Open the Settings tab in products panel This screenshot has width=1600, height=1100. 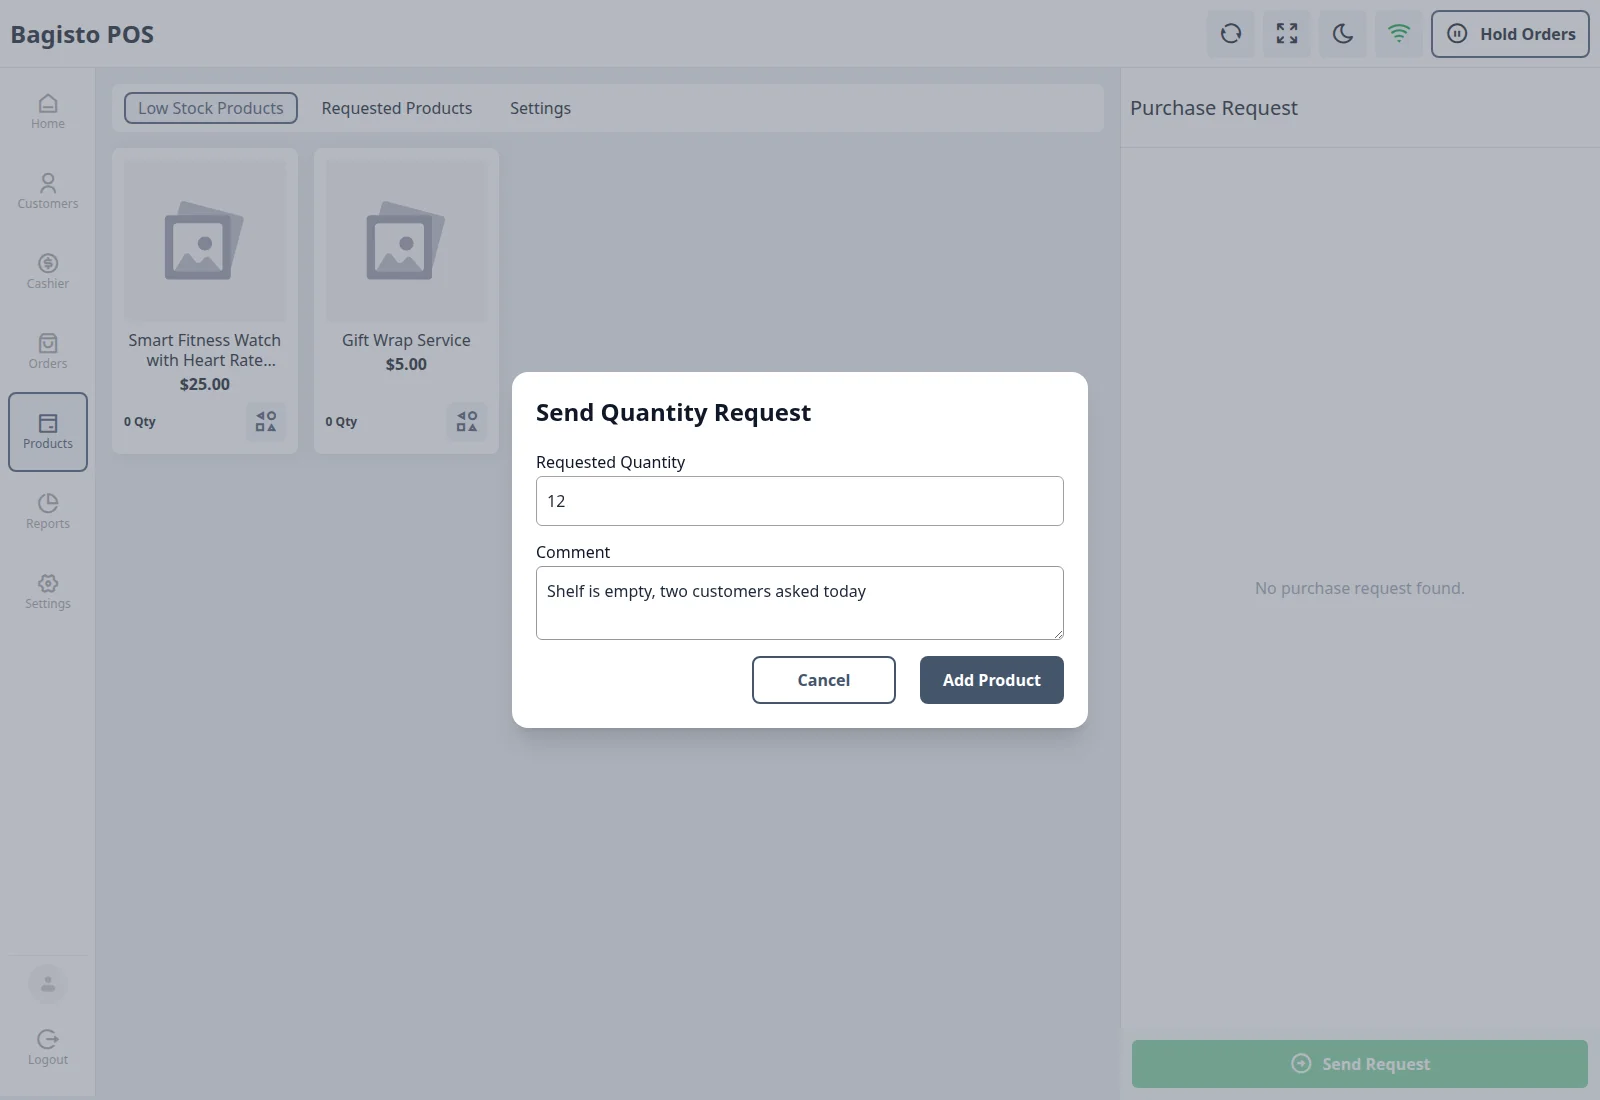point(540,108)
